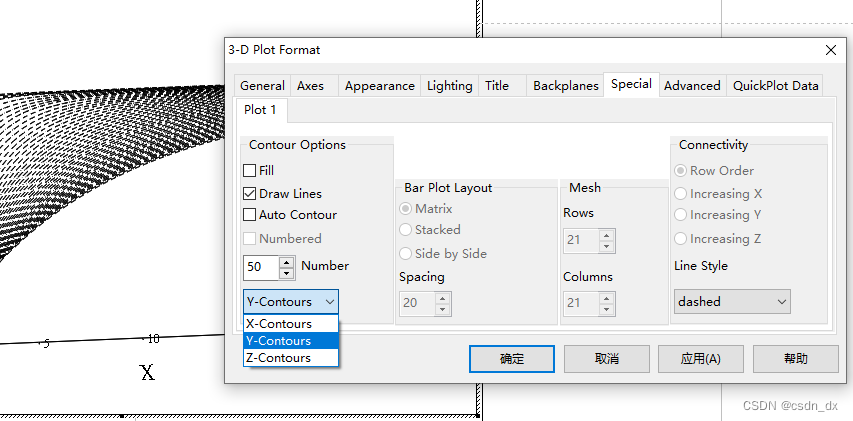This screenshot has width=853, height=421.
Task: Click the 取消 cancel button
Action: [606, 358]
